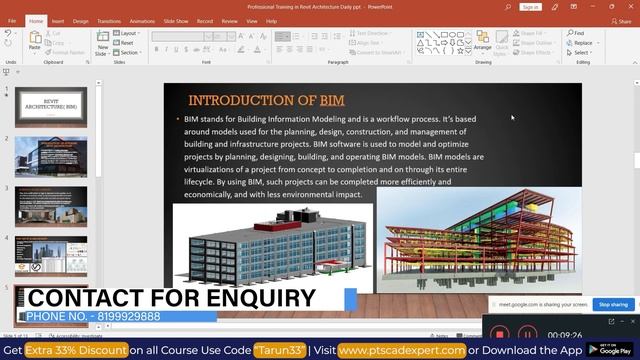Open the File menu
The height and width of the screenshot is (360, 640).
[x=12, y=21]
